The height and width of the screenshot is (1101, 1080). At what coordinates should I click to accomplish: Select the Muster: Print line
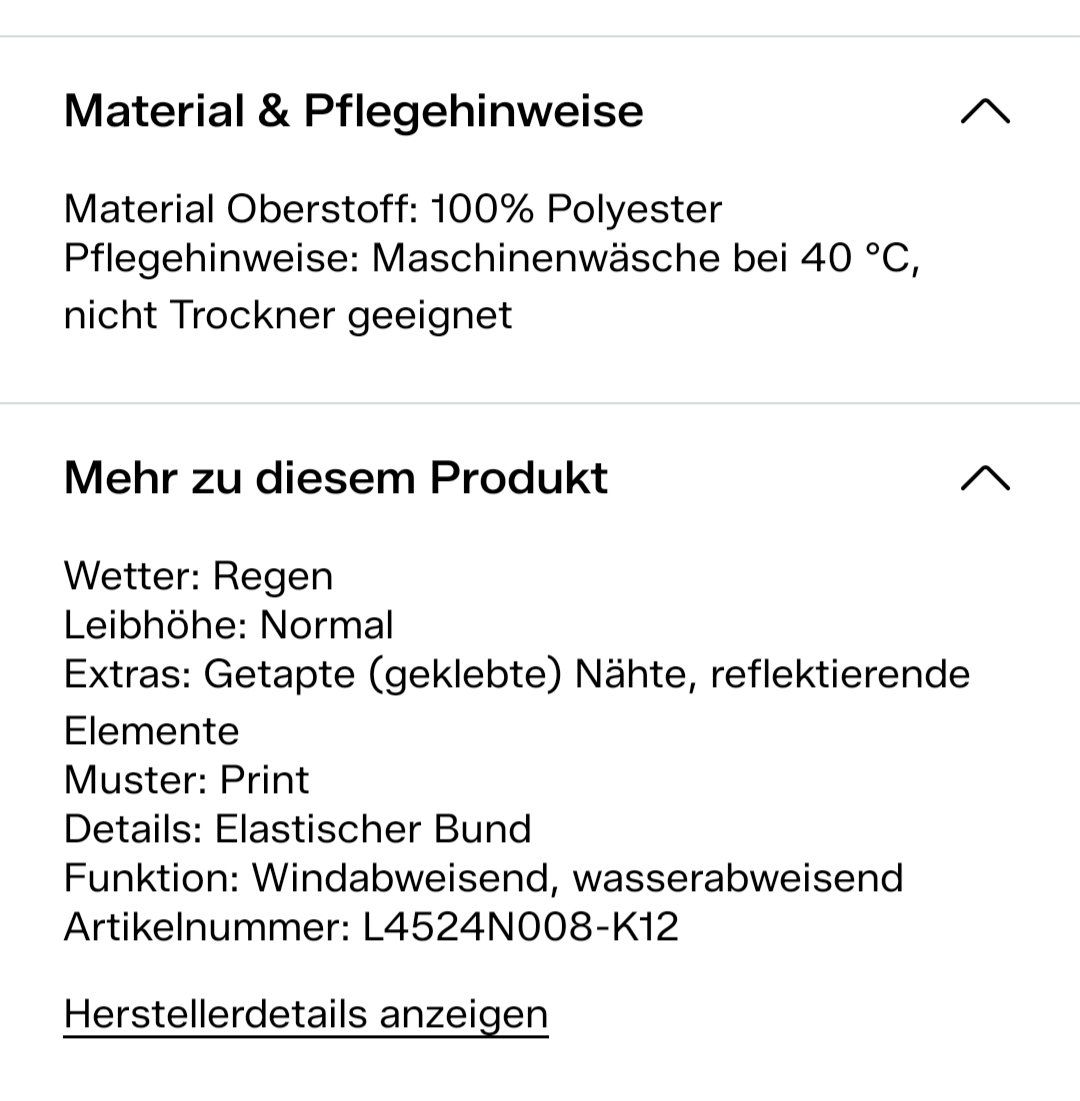click(x=186, y=779)
